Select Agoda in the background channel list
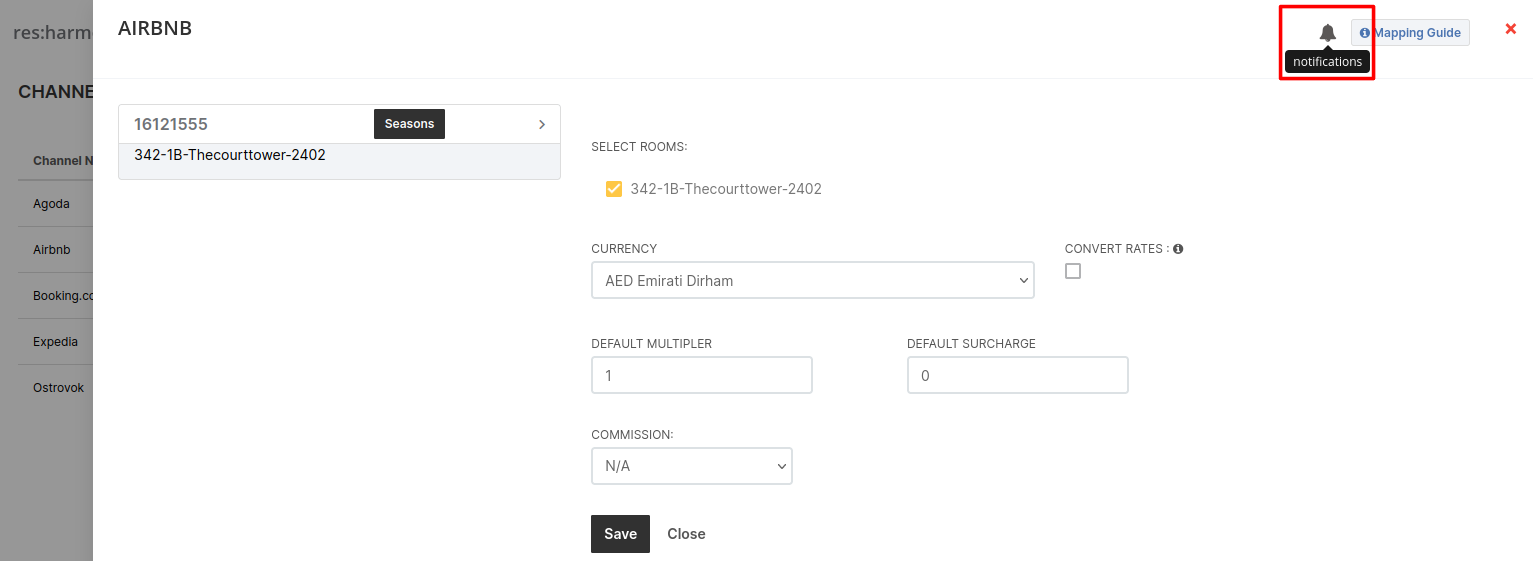The height and width of the screenshot is (561, 1533). click(51, 203)
